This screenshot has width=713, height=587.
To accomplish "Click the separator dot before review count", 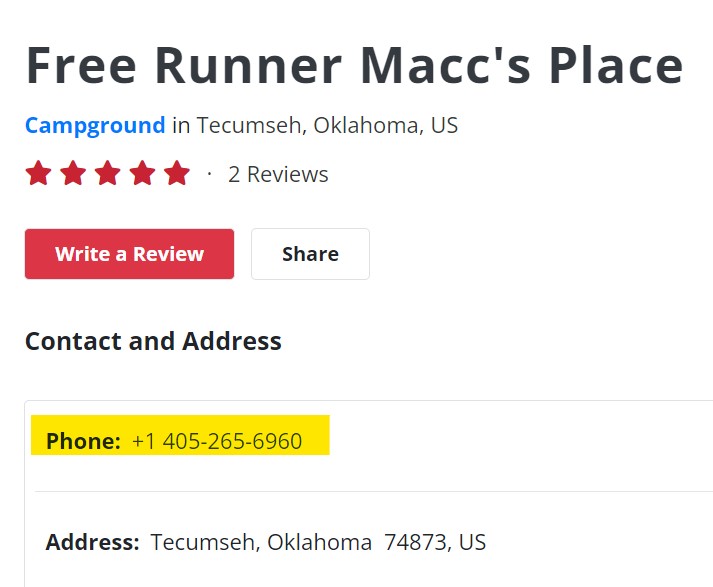I will 209,174.
